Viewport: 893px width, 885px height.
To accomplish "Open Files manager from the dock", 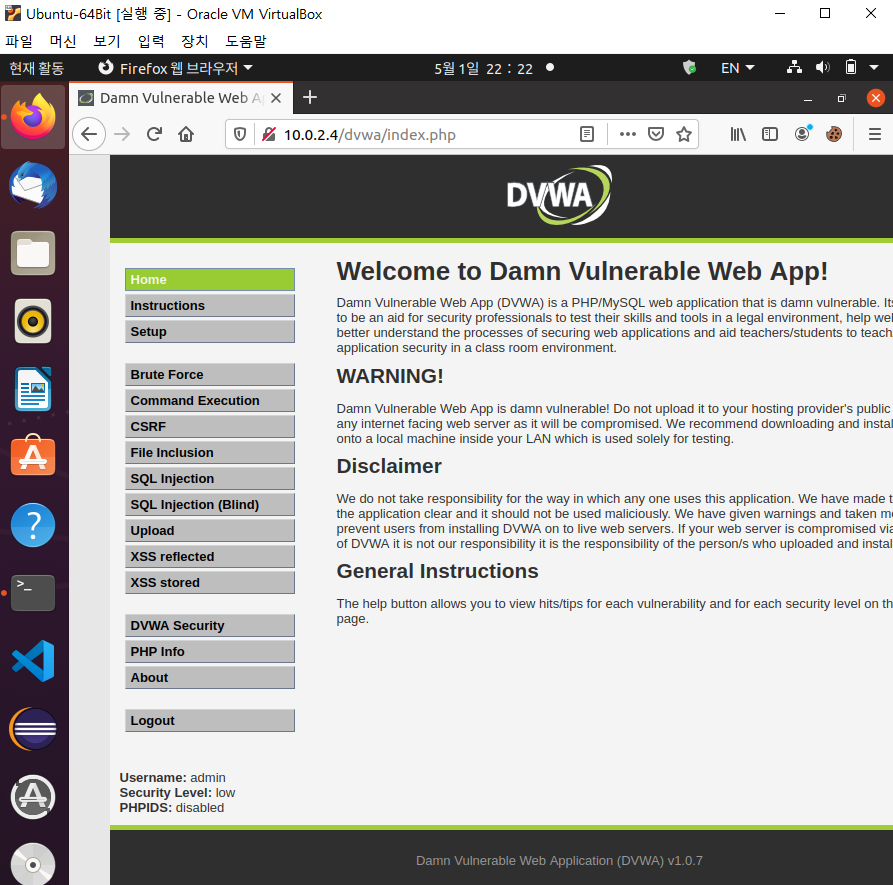I will click(x=33, y=253).
